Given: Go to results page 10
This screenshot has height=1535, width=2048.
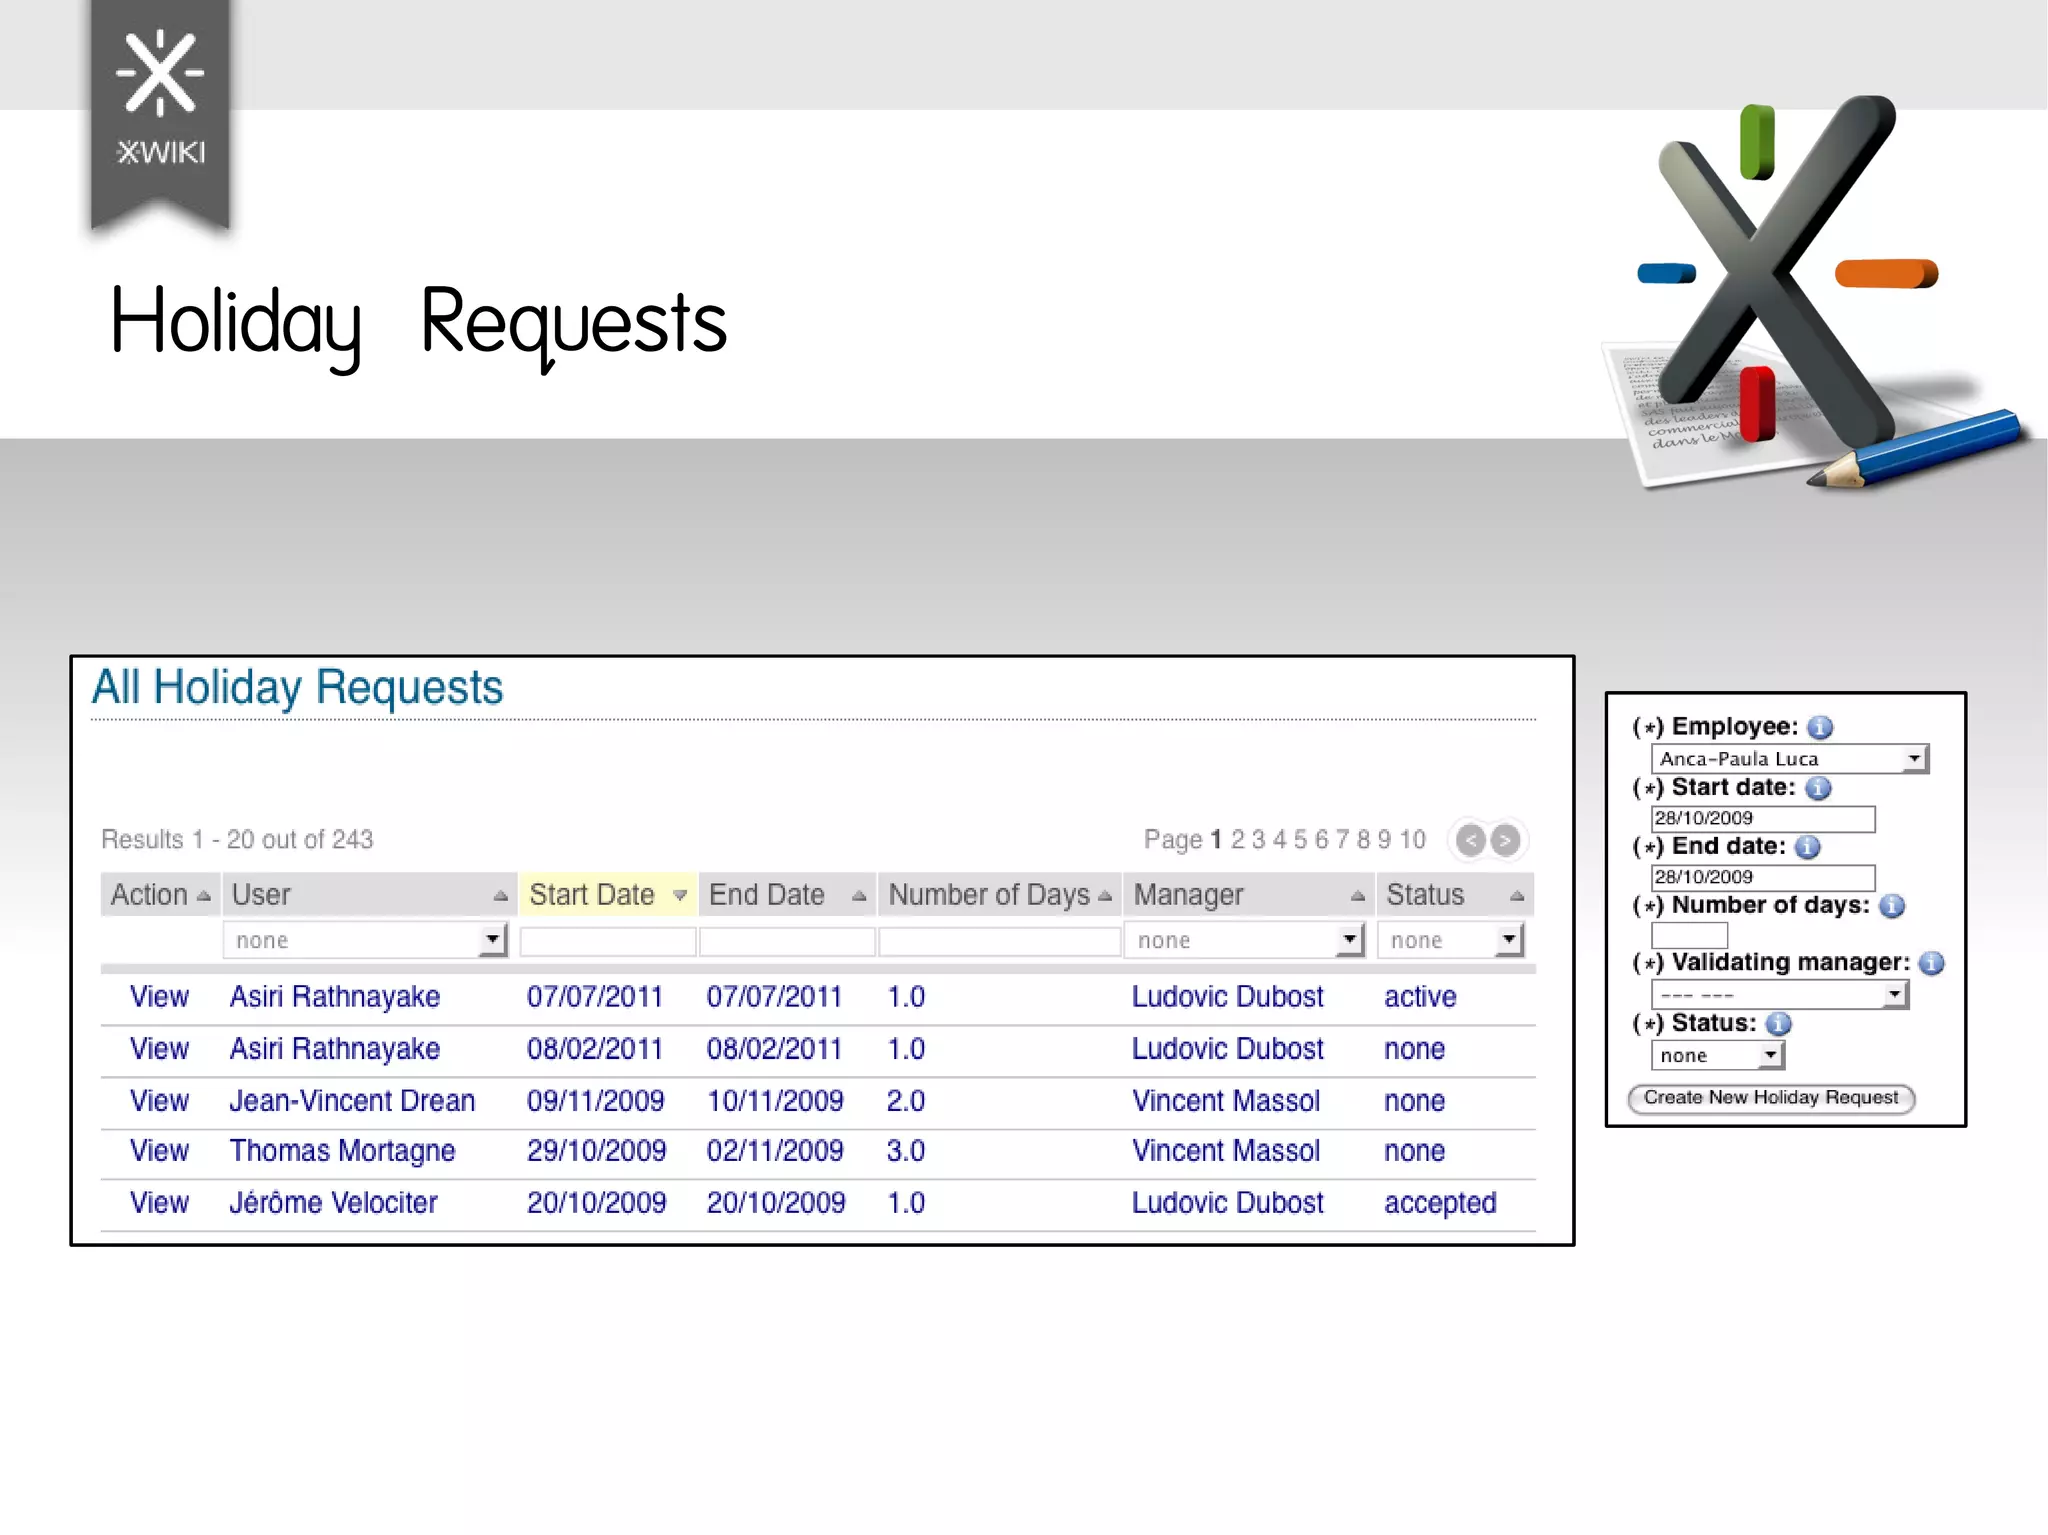Looking at the screenshot, I should tap(1412, 839).
